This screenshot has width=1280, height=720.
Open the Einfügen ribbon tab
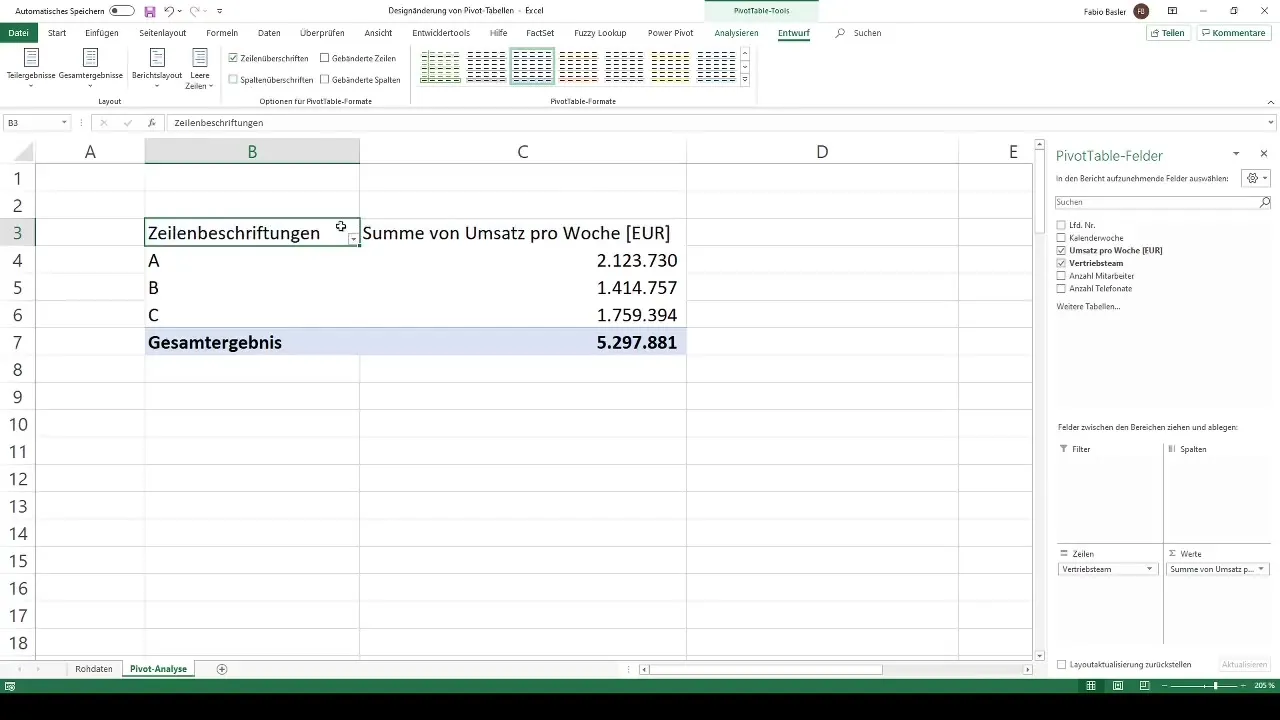pos(102,33)
